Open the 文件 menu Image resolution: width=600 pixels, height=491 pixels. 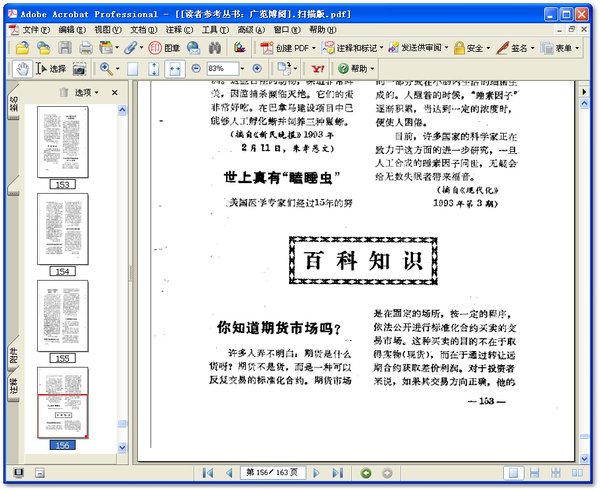coord(36,29)
